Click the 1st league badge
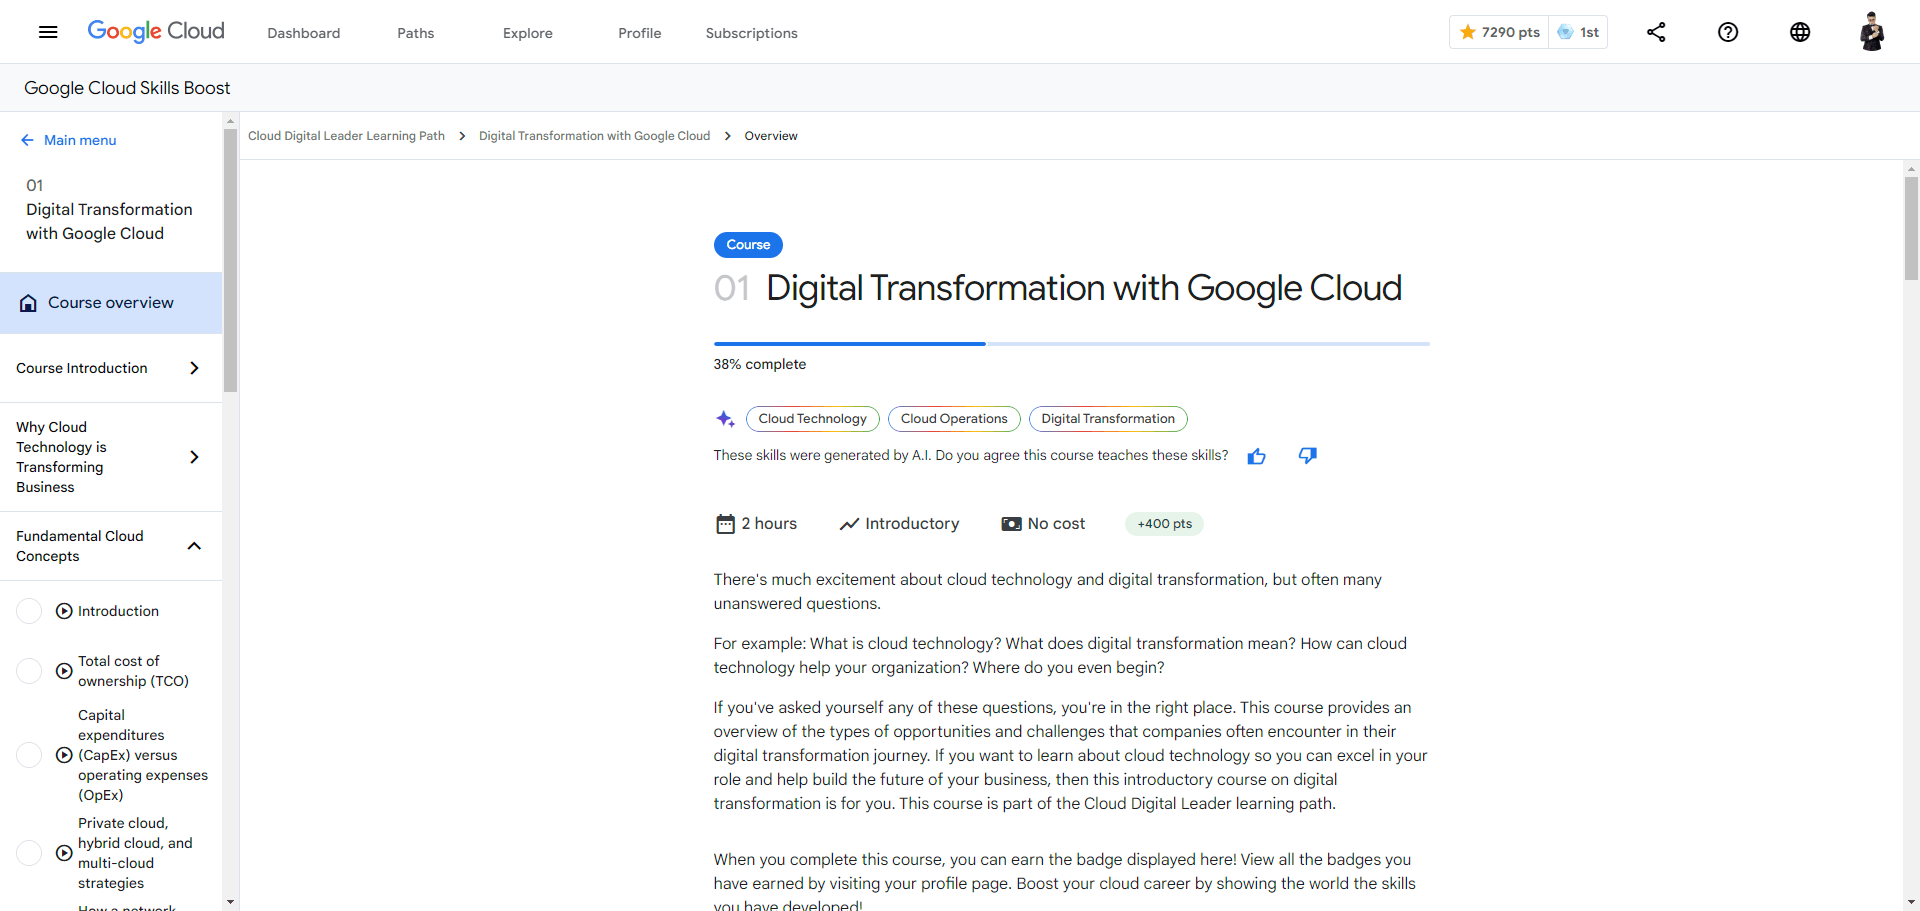The image size is (1920, 911). pyautogui.click(x=1578, y=32)
